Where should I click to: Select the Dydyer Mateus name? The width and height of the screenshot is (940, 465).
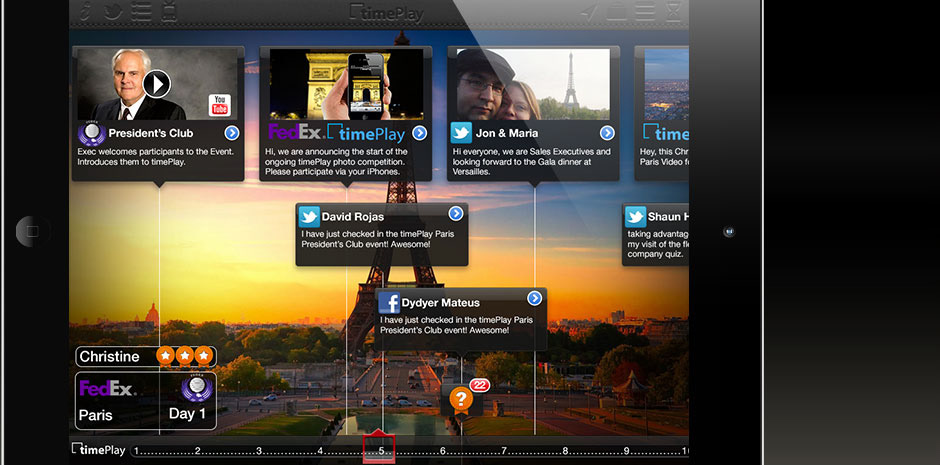(441, 303)
